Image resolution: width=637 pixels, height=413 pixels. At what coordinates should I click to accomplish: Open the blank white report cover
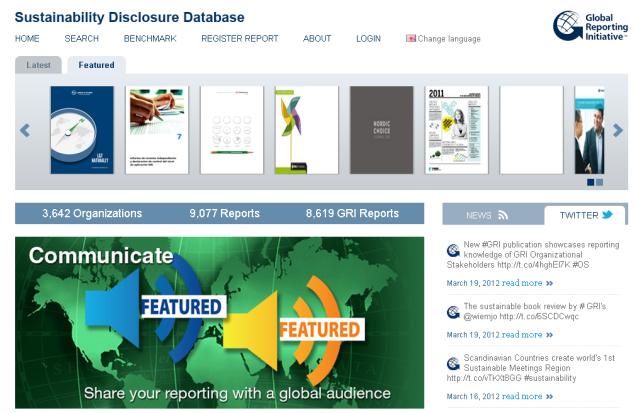tap(531, 130)
